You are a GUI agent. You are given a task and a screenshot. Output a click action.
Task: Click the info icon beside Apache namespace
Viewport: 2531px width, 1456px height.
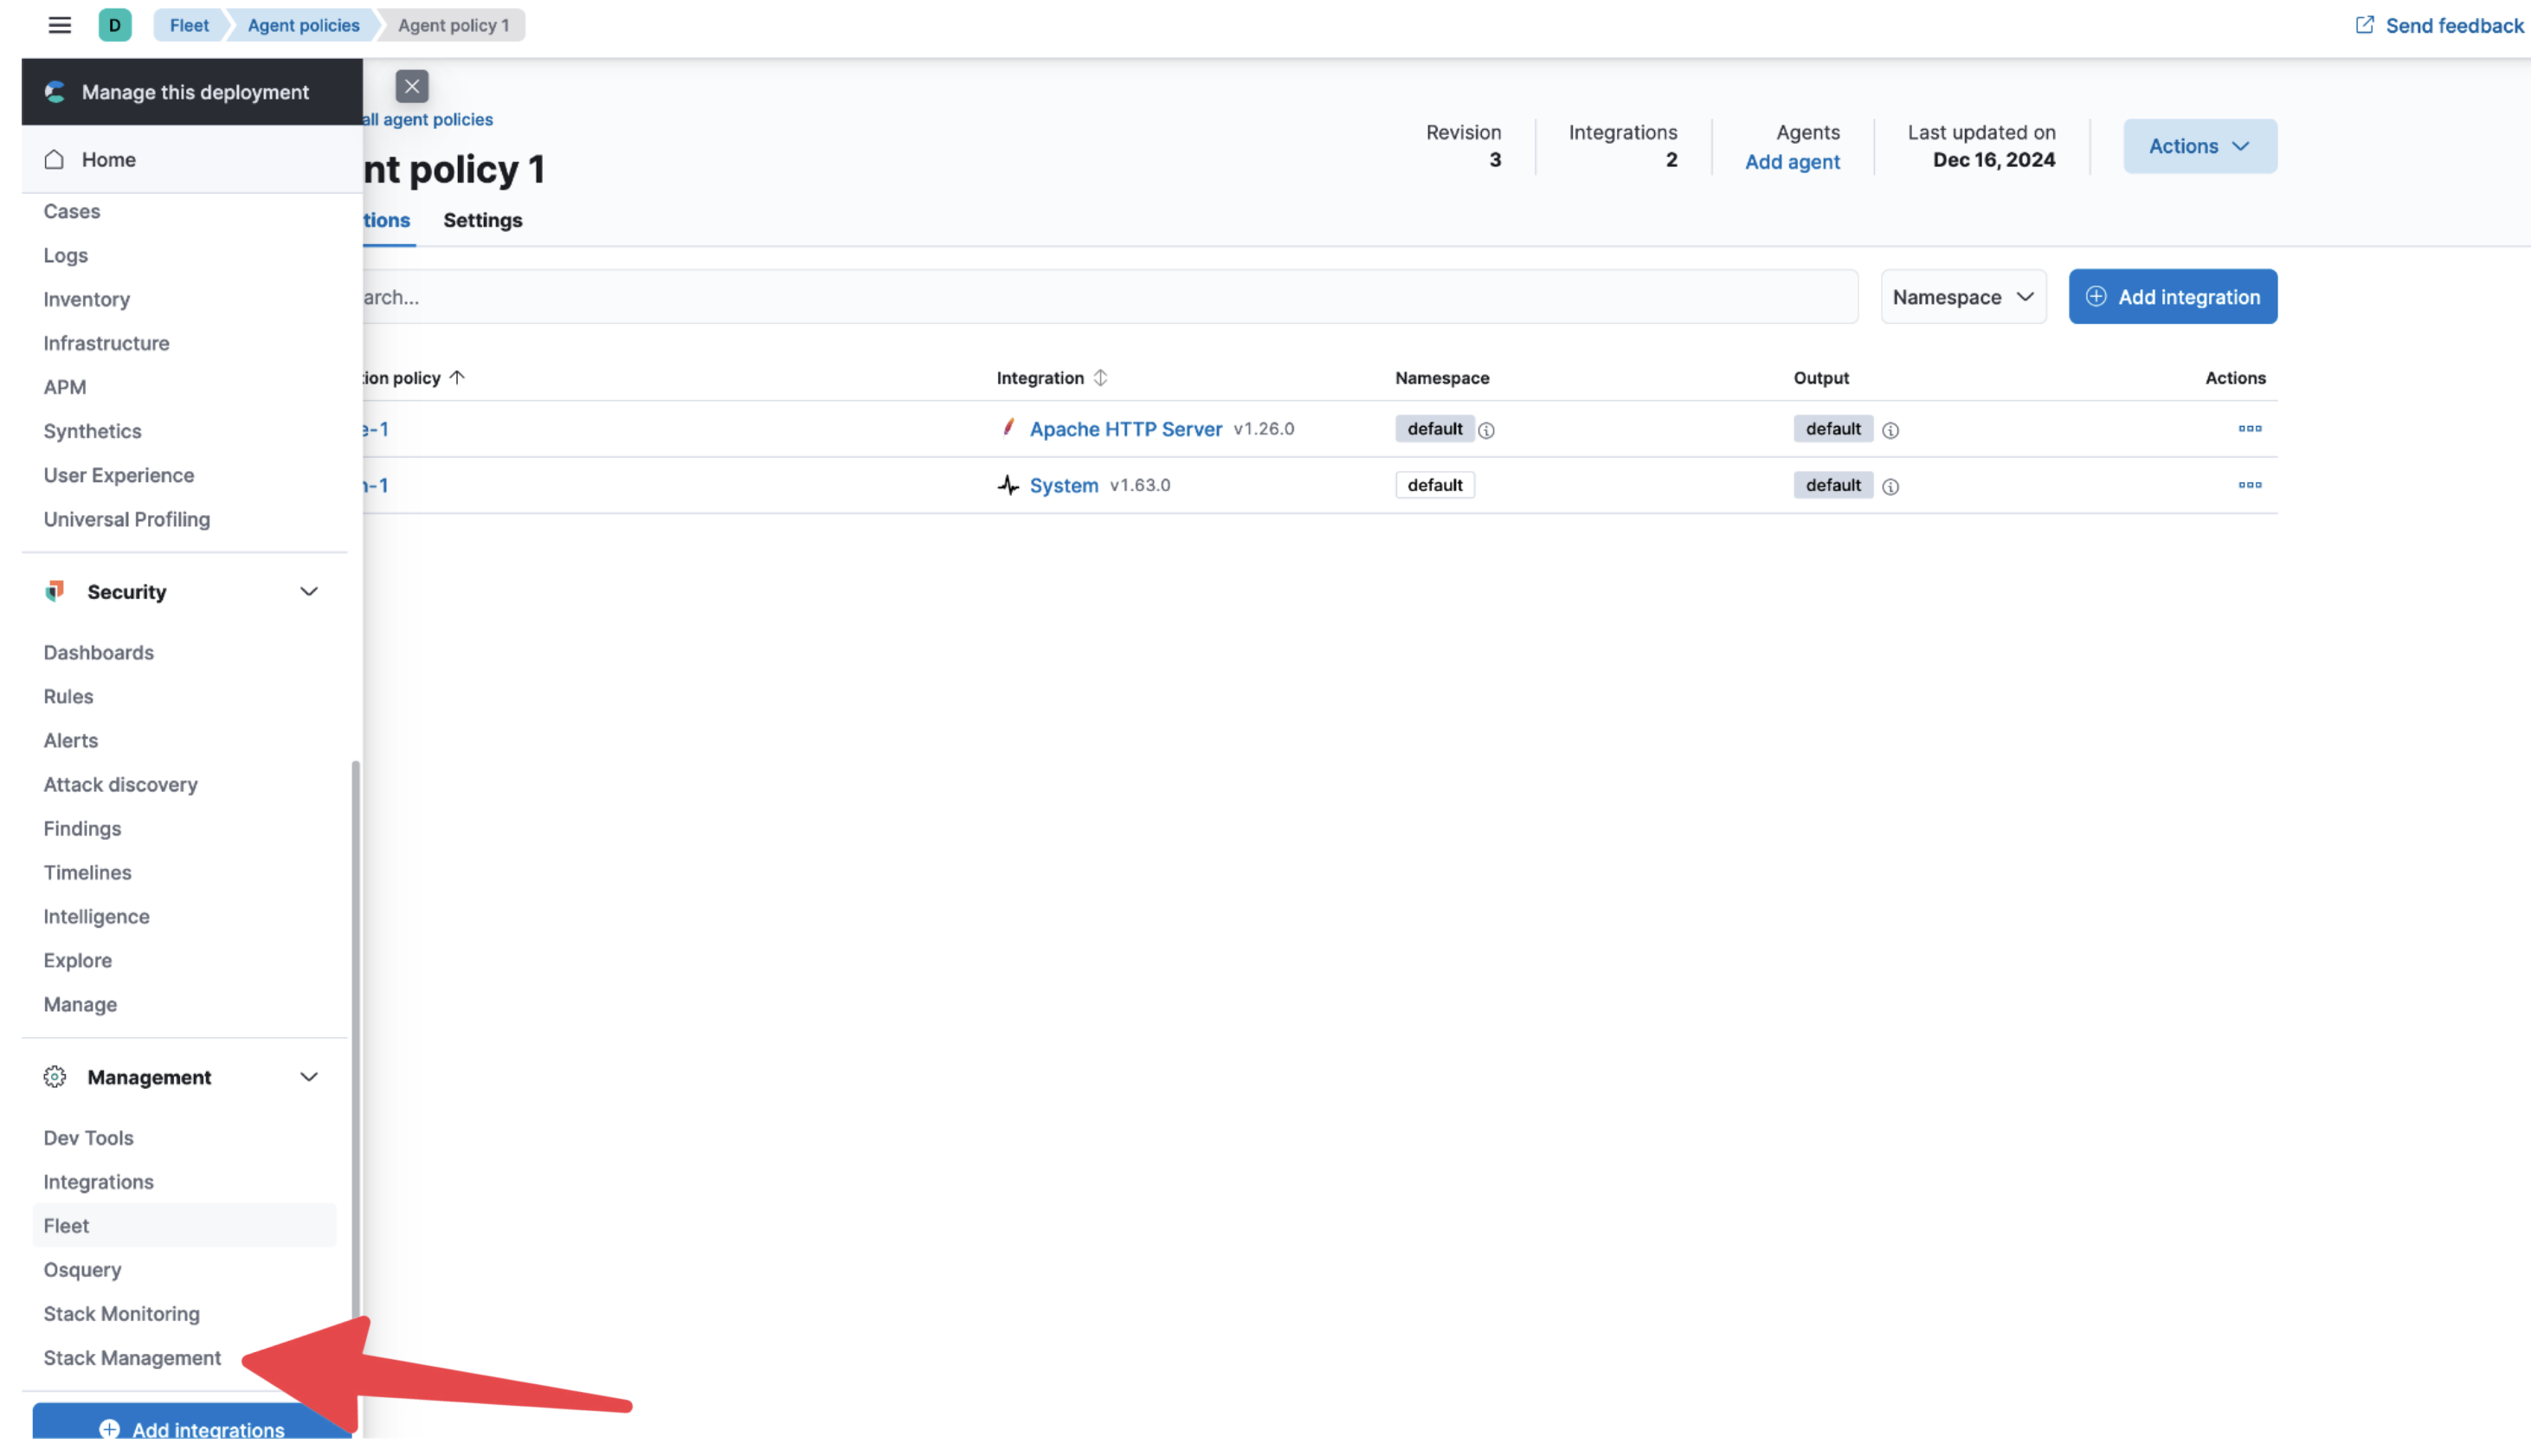pyautogui.click(x=1486, y=430)
